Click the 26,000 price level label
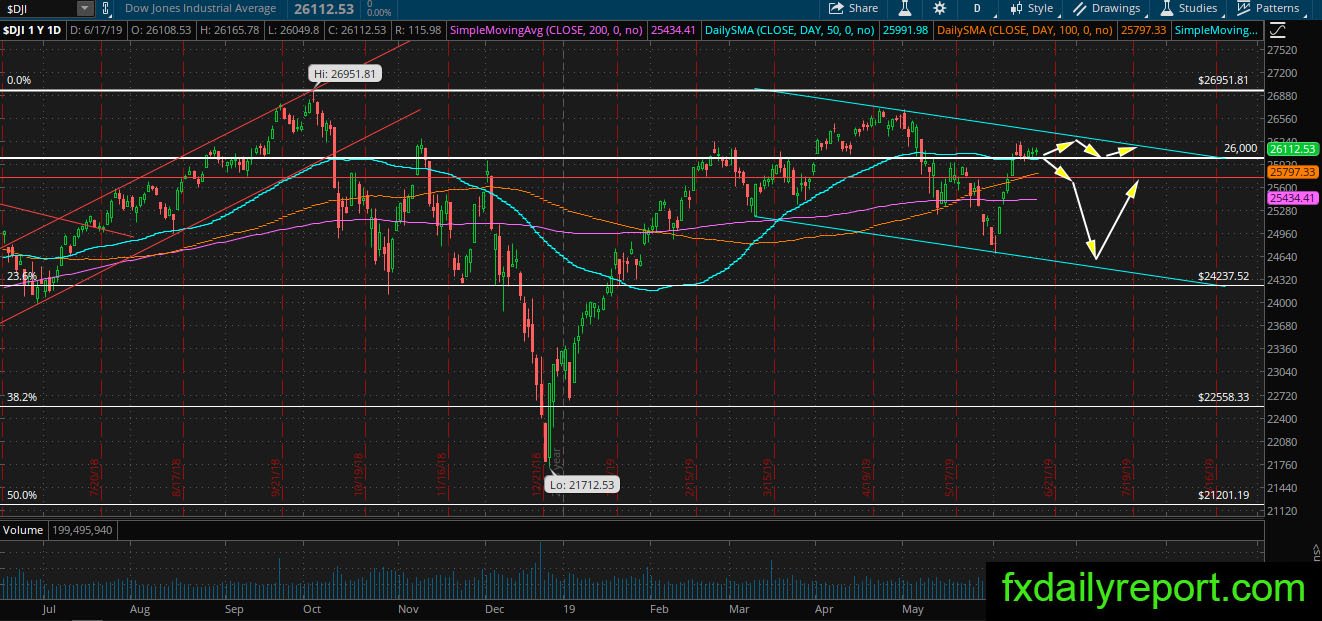Screen dimensions: 1322x621 coord(1240,148)
